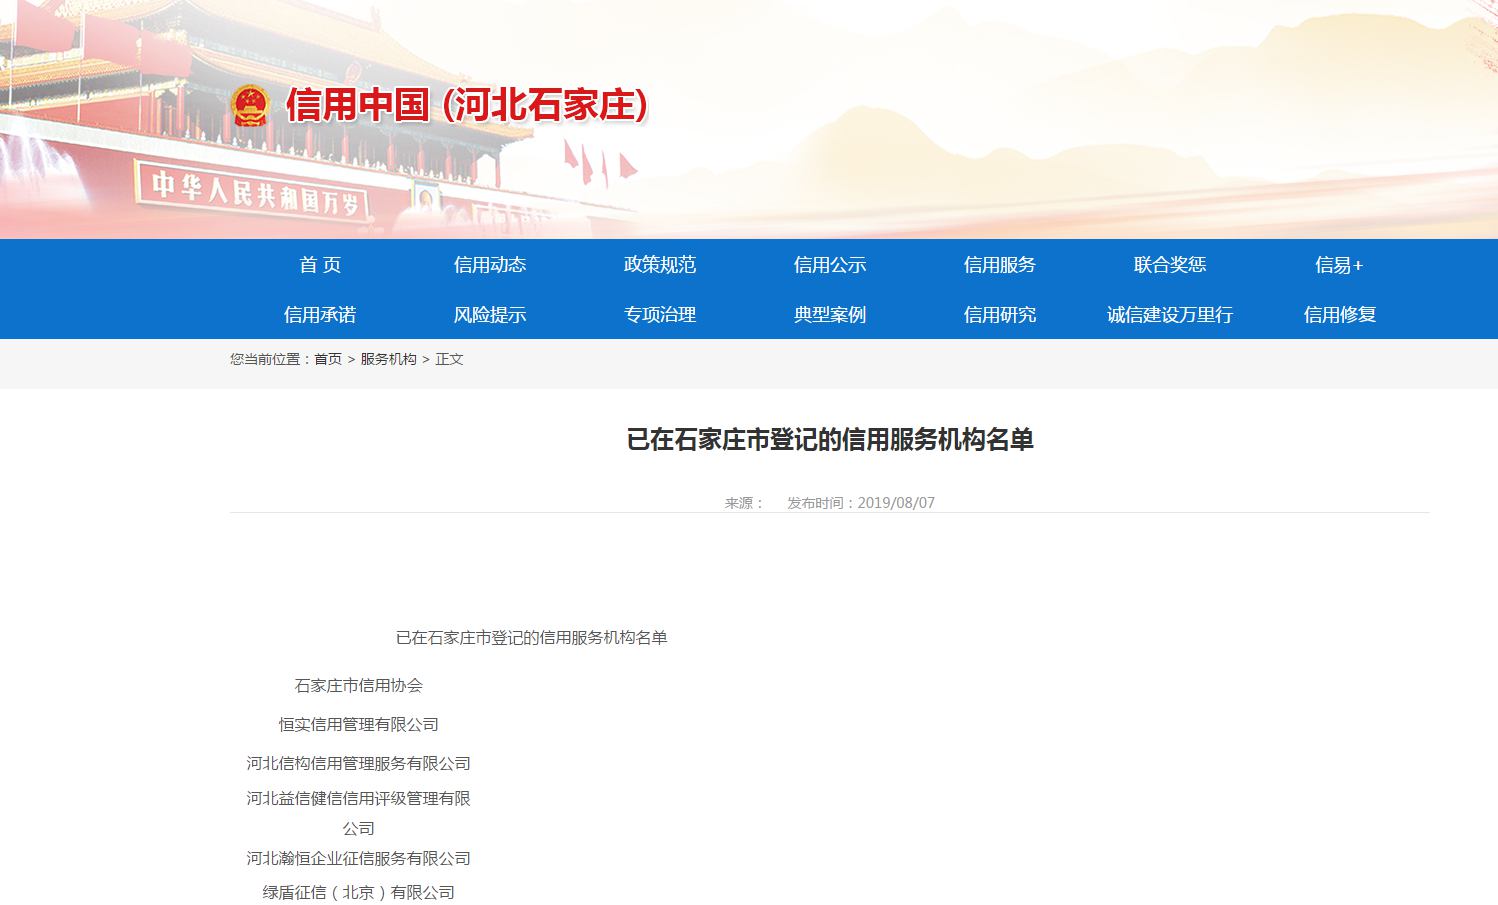Open 诚信建设万里行 navigation item
The image size is (1498, 905).
(1170, 314)
